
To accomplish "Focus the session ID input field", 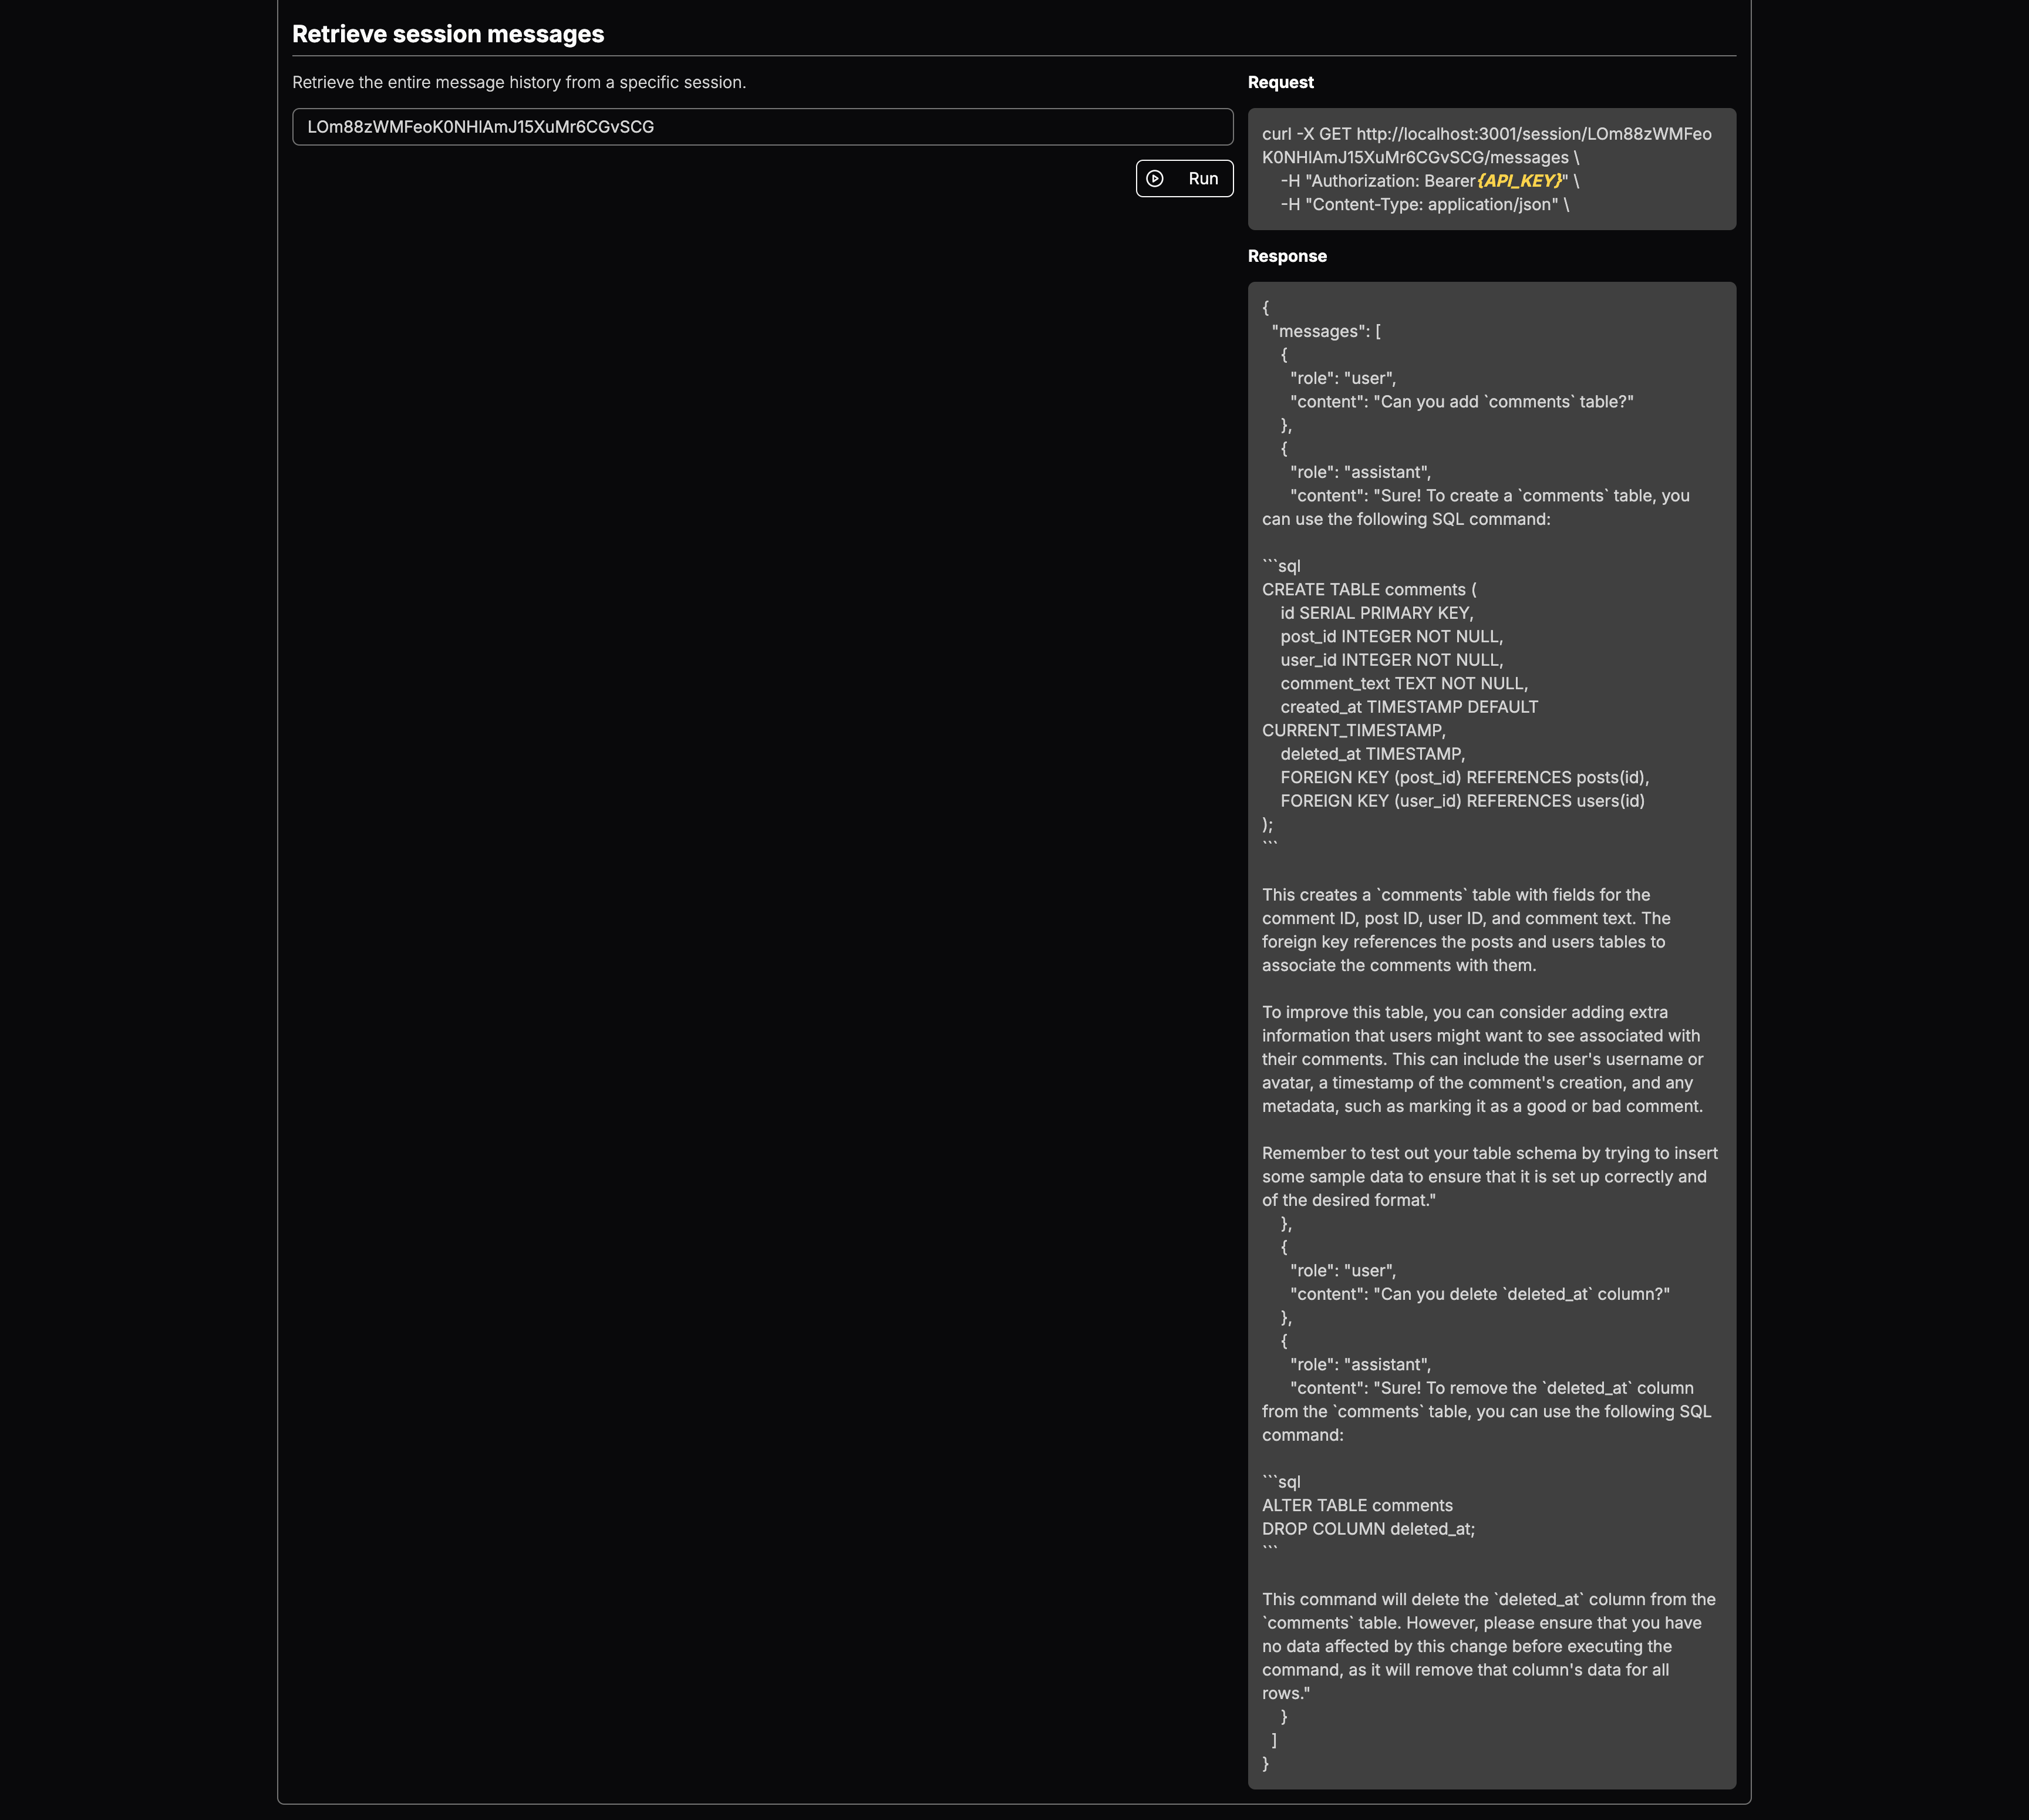I will [x=762, y=127].
